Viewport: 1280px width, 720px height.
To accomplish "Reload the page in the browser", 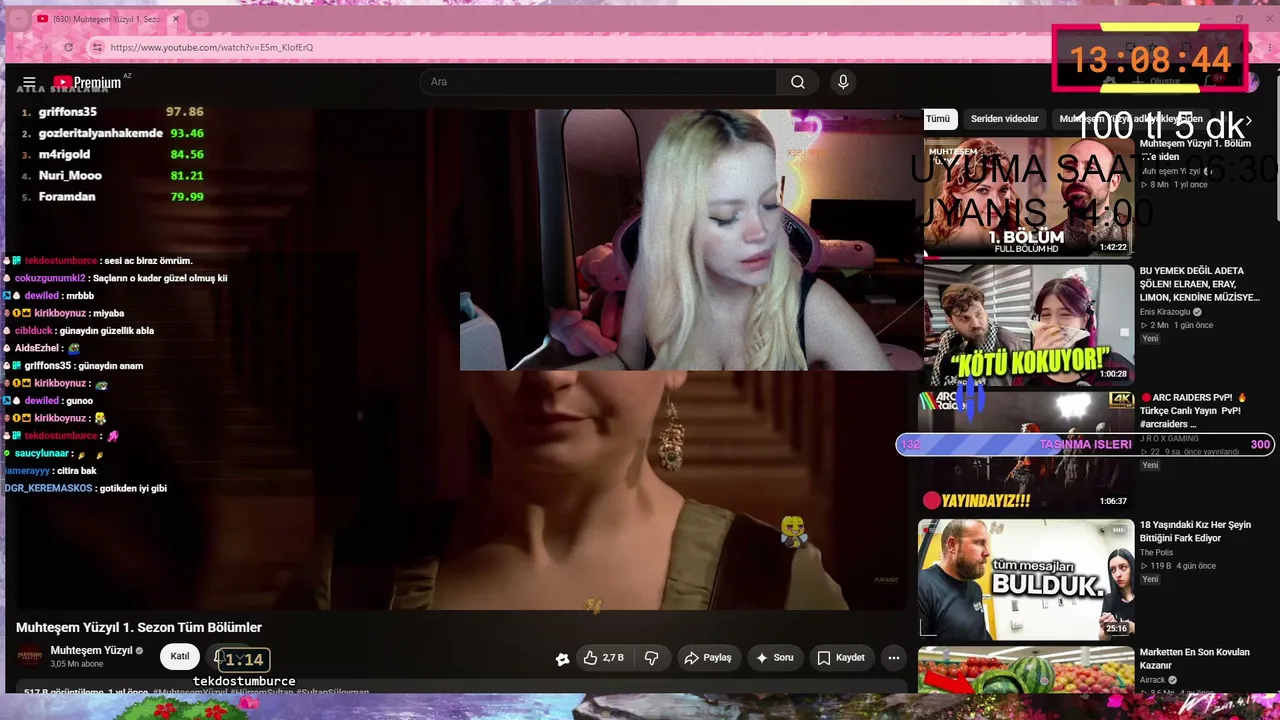I will [68, 47].
